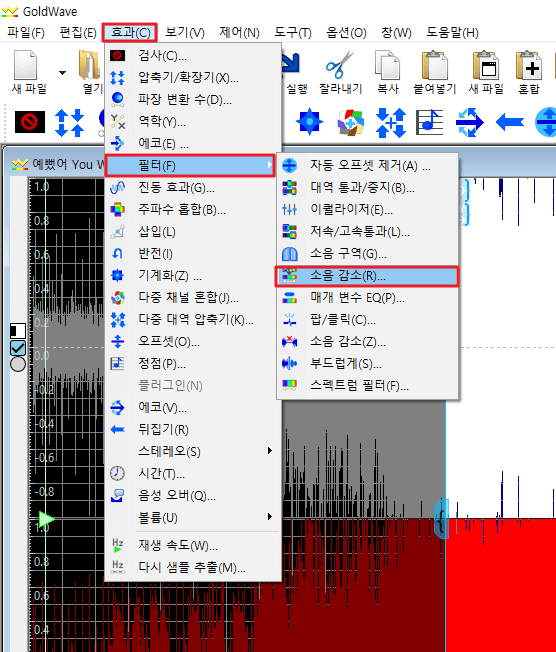The width and height of the screenshot is (556, 652).
Task: Select 다시 샘플 추출(M)... menu item
Action: 193,567
